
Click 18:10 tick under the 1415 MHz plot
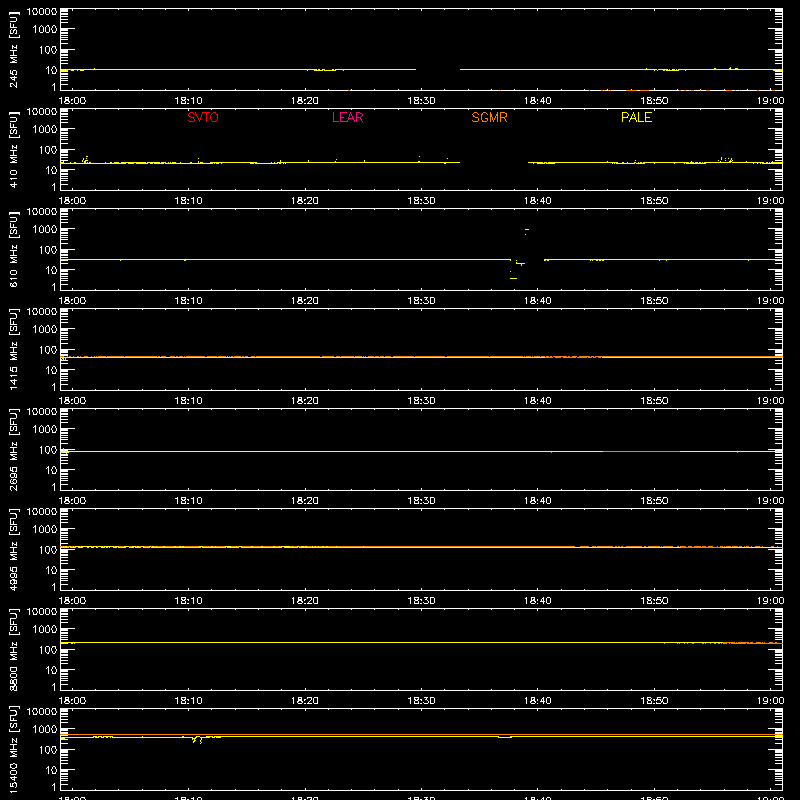pos(189,401)
